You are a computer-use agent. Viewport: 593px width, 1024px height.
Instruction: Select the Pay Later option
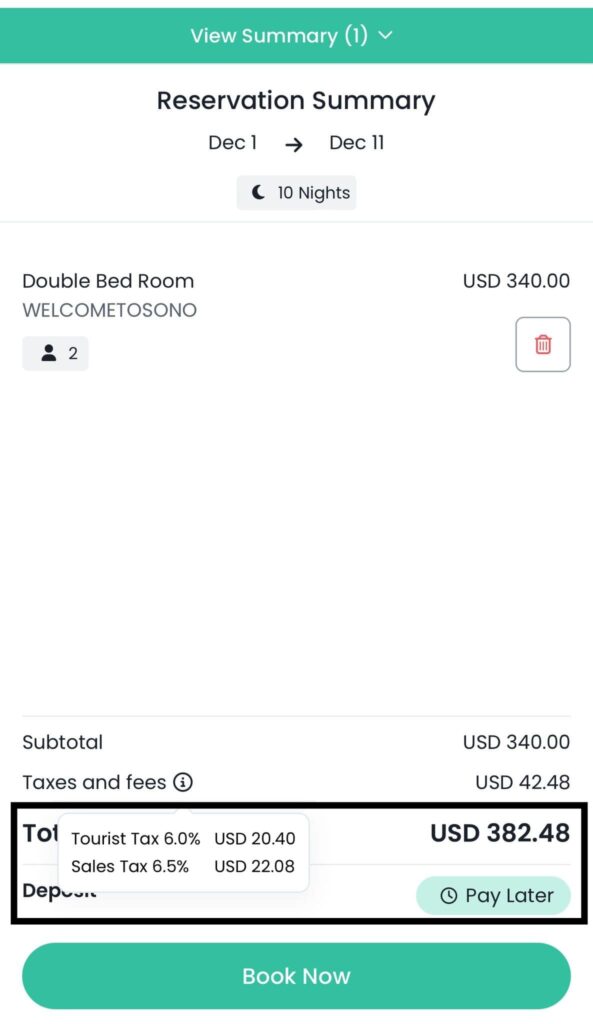(493, 896)
